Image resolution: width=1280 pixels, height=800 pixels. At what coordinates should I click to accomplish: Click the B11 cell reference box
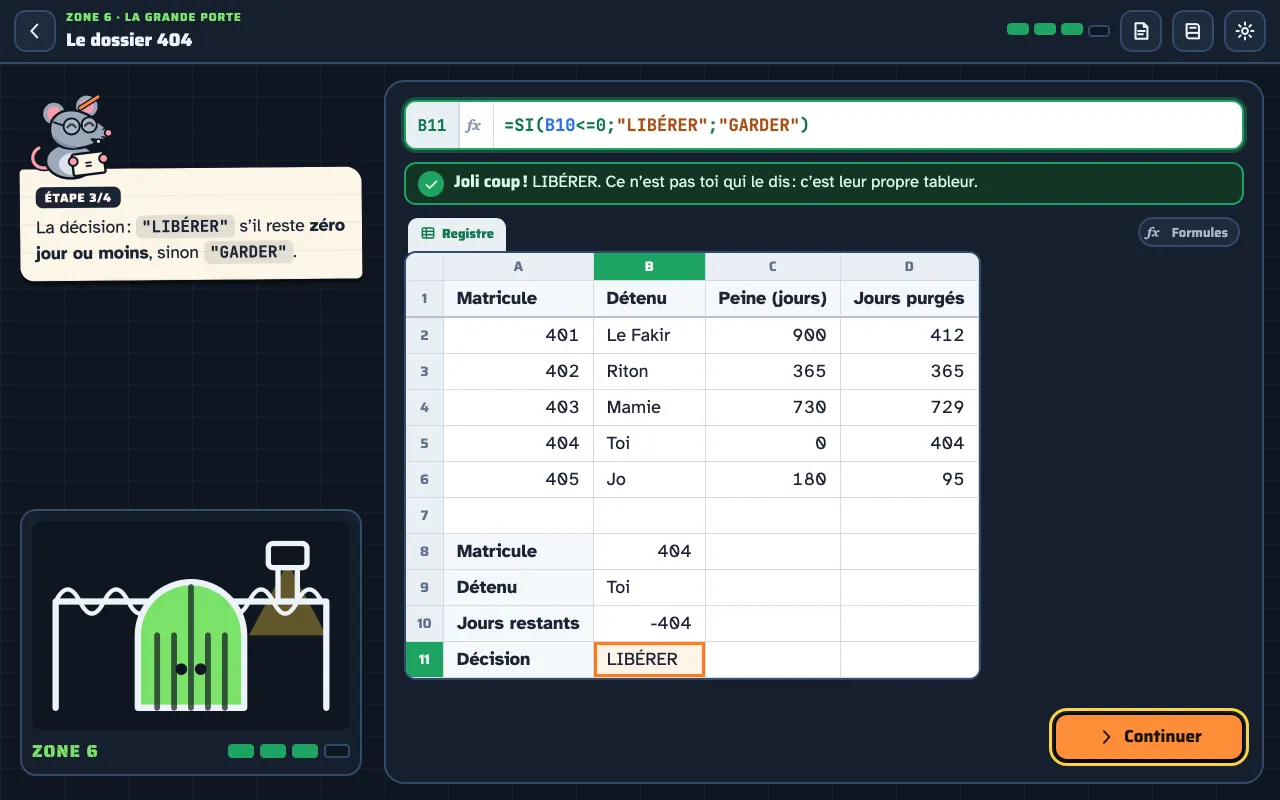pyautogui.click(x=432, y=125)
